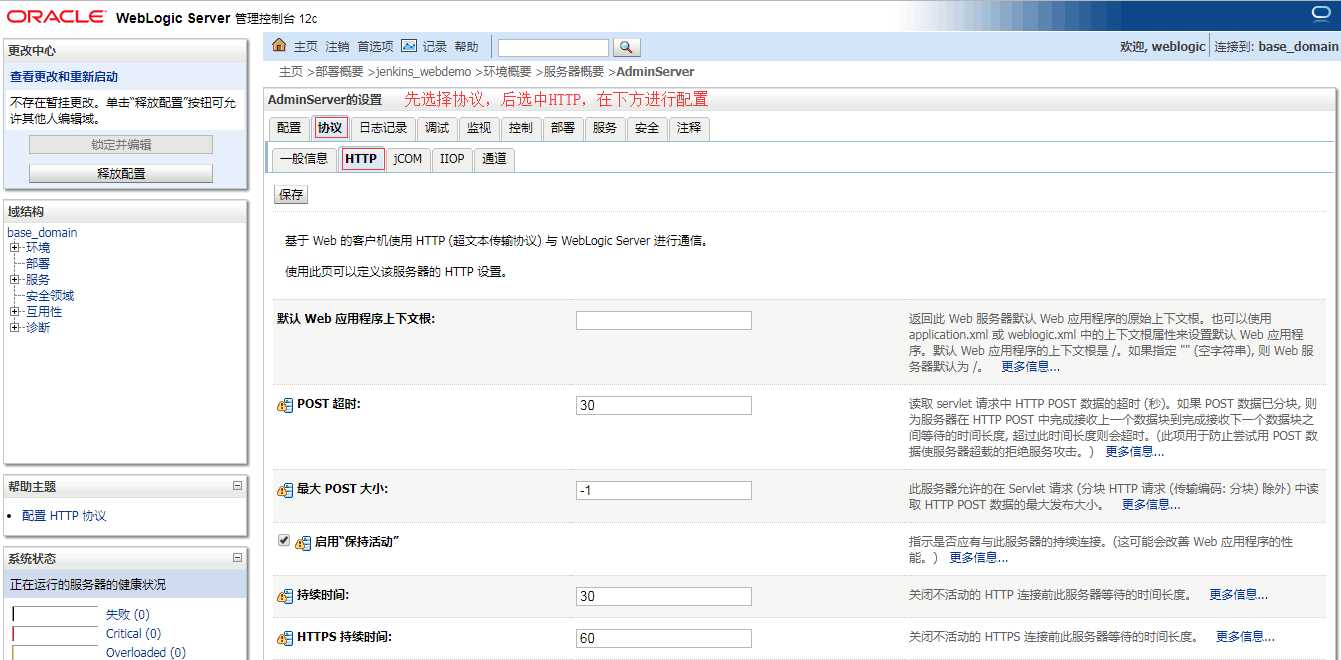Click 环境概要 in the breadcrumb
The width and height of the screenshot is (1341, 660).
tap(508, 72)
